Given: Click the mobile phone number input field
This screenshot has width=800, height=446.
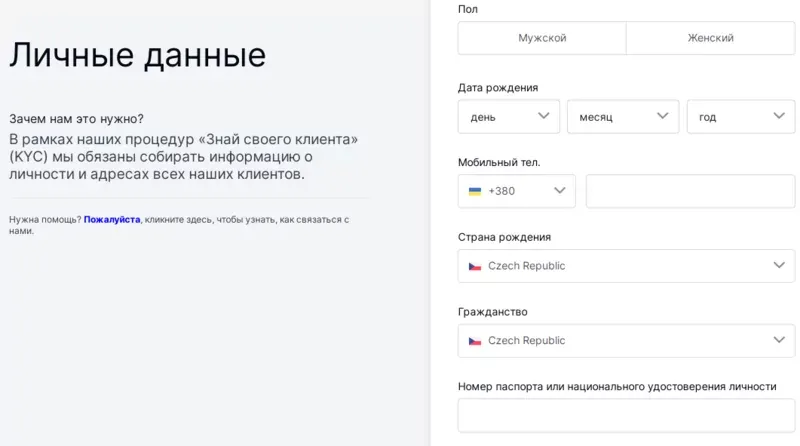Looking at the screenshot, I should (690, 191).
